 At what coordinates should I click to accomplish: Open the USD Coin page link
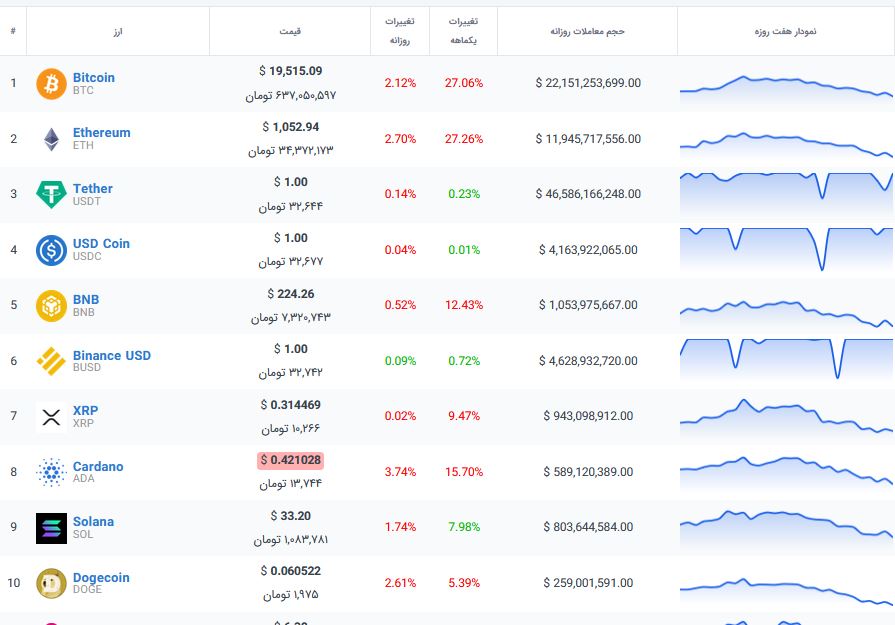(101, 244)
